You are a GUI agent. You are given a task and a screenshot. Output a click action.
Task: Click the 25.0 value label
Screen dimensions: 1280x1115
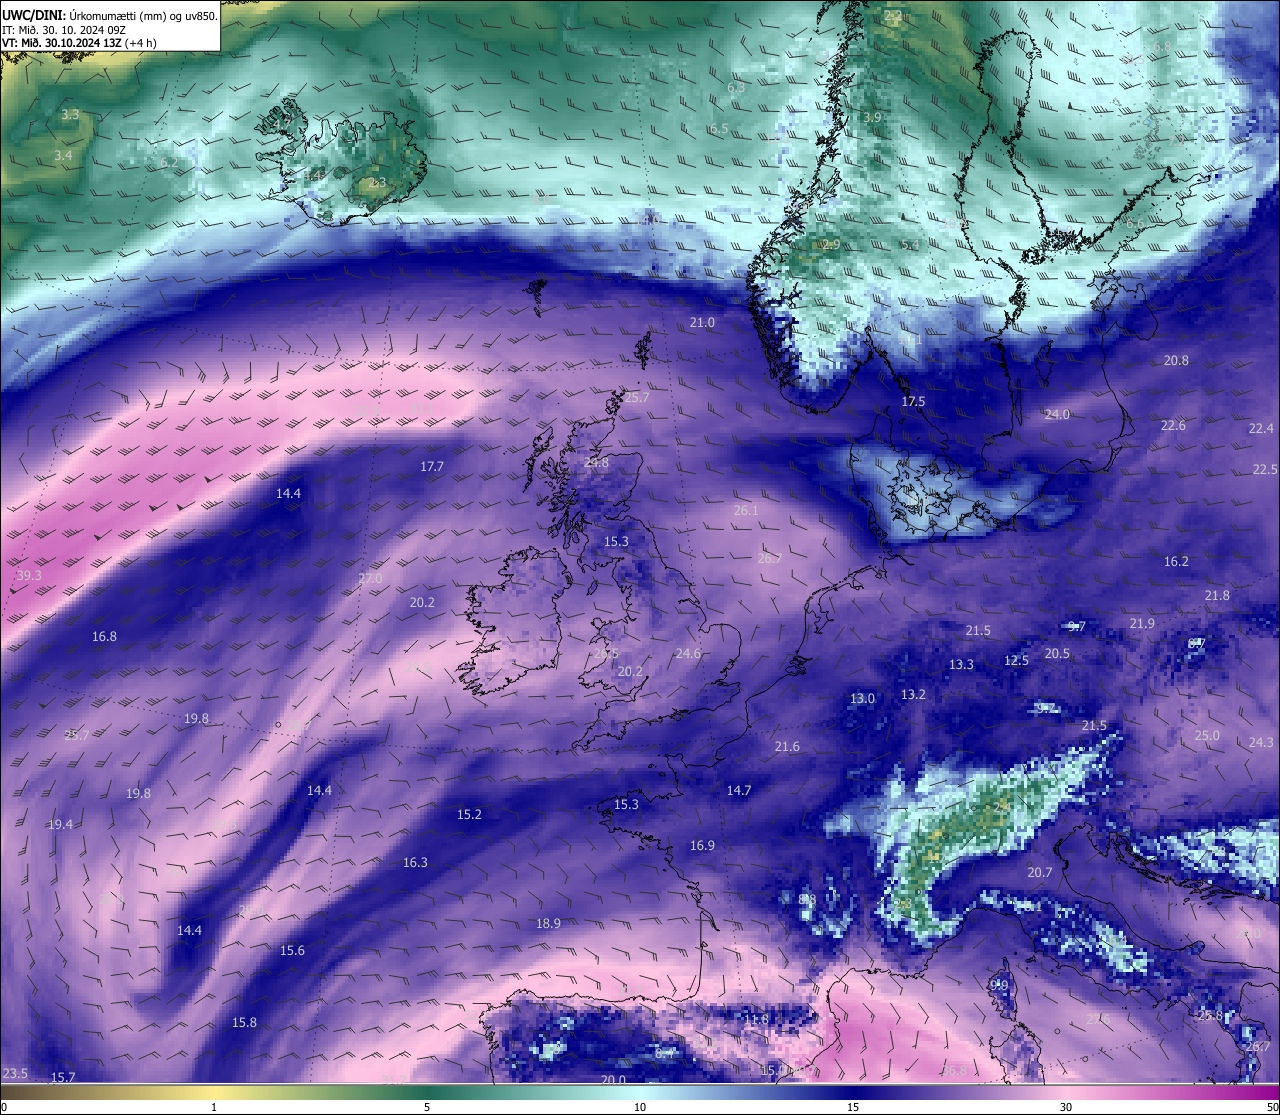tap(1207, 735)
